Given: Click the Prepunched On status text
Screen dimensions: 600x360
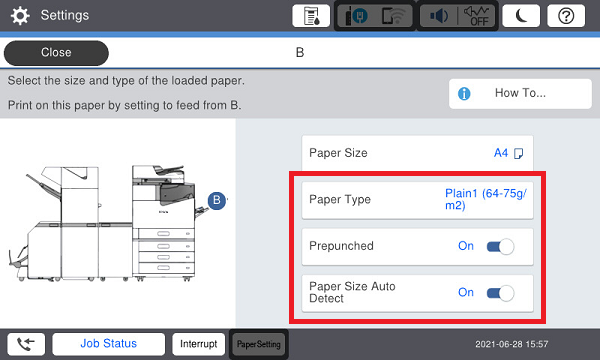Looking at the screenshot, I should [466, 246].
